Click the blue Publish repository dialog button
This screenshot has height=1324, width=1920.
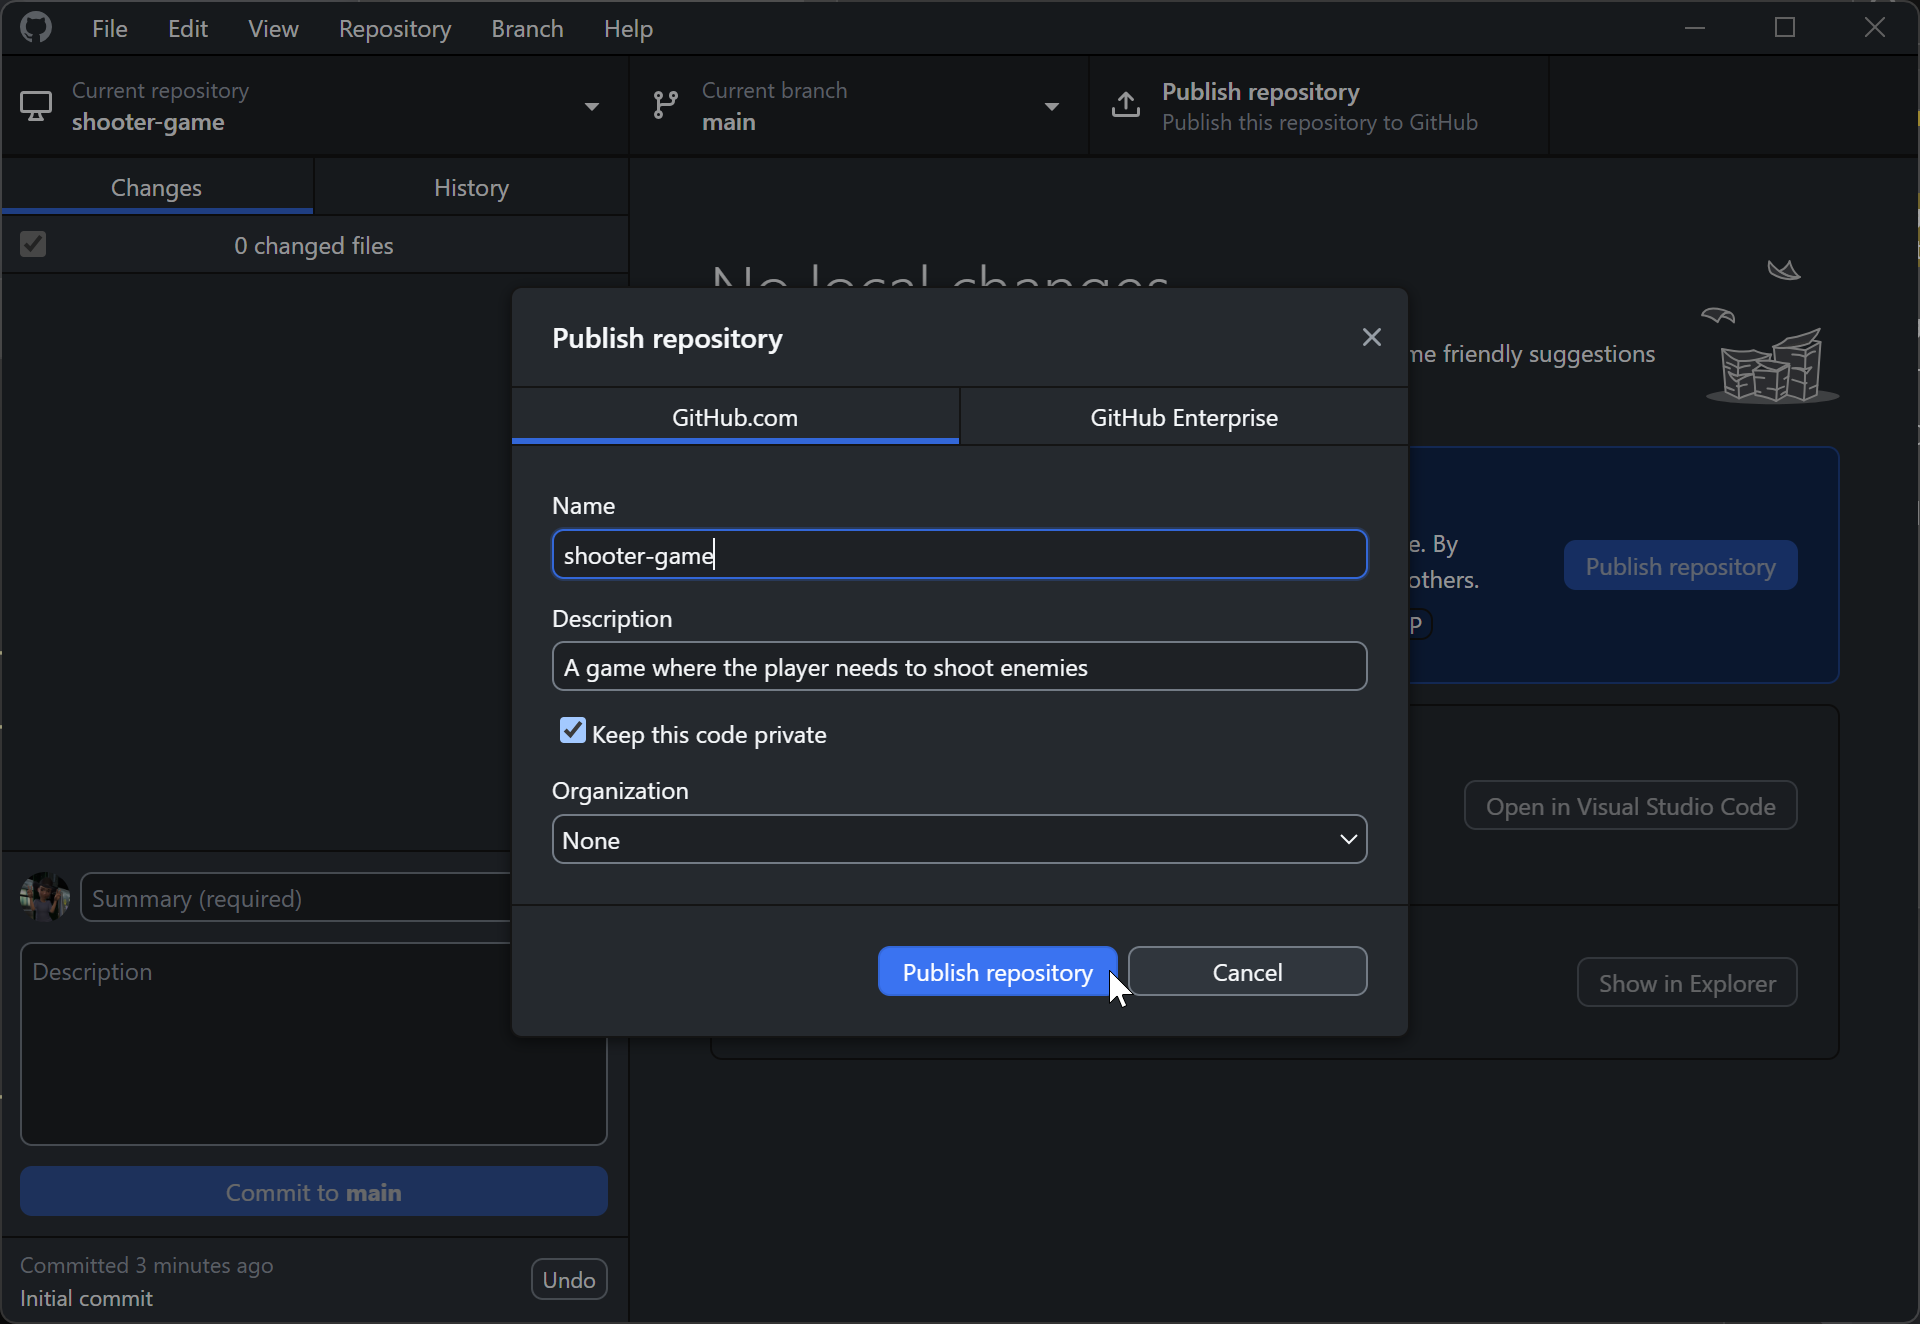(997, 972)
